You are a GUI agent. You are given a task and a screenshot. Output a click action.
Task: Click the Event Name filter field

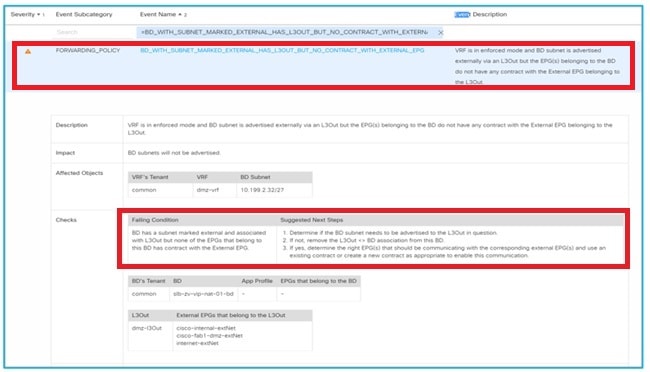pyautogui.click(x=290, y=32)
